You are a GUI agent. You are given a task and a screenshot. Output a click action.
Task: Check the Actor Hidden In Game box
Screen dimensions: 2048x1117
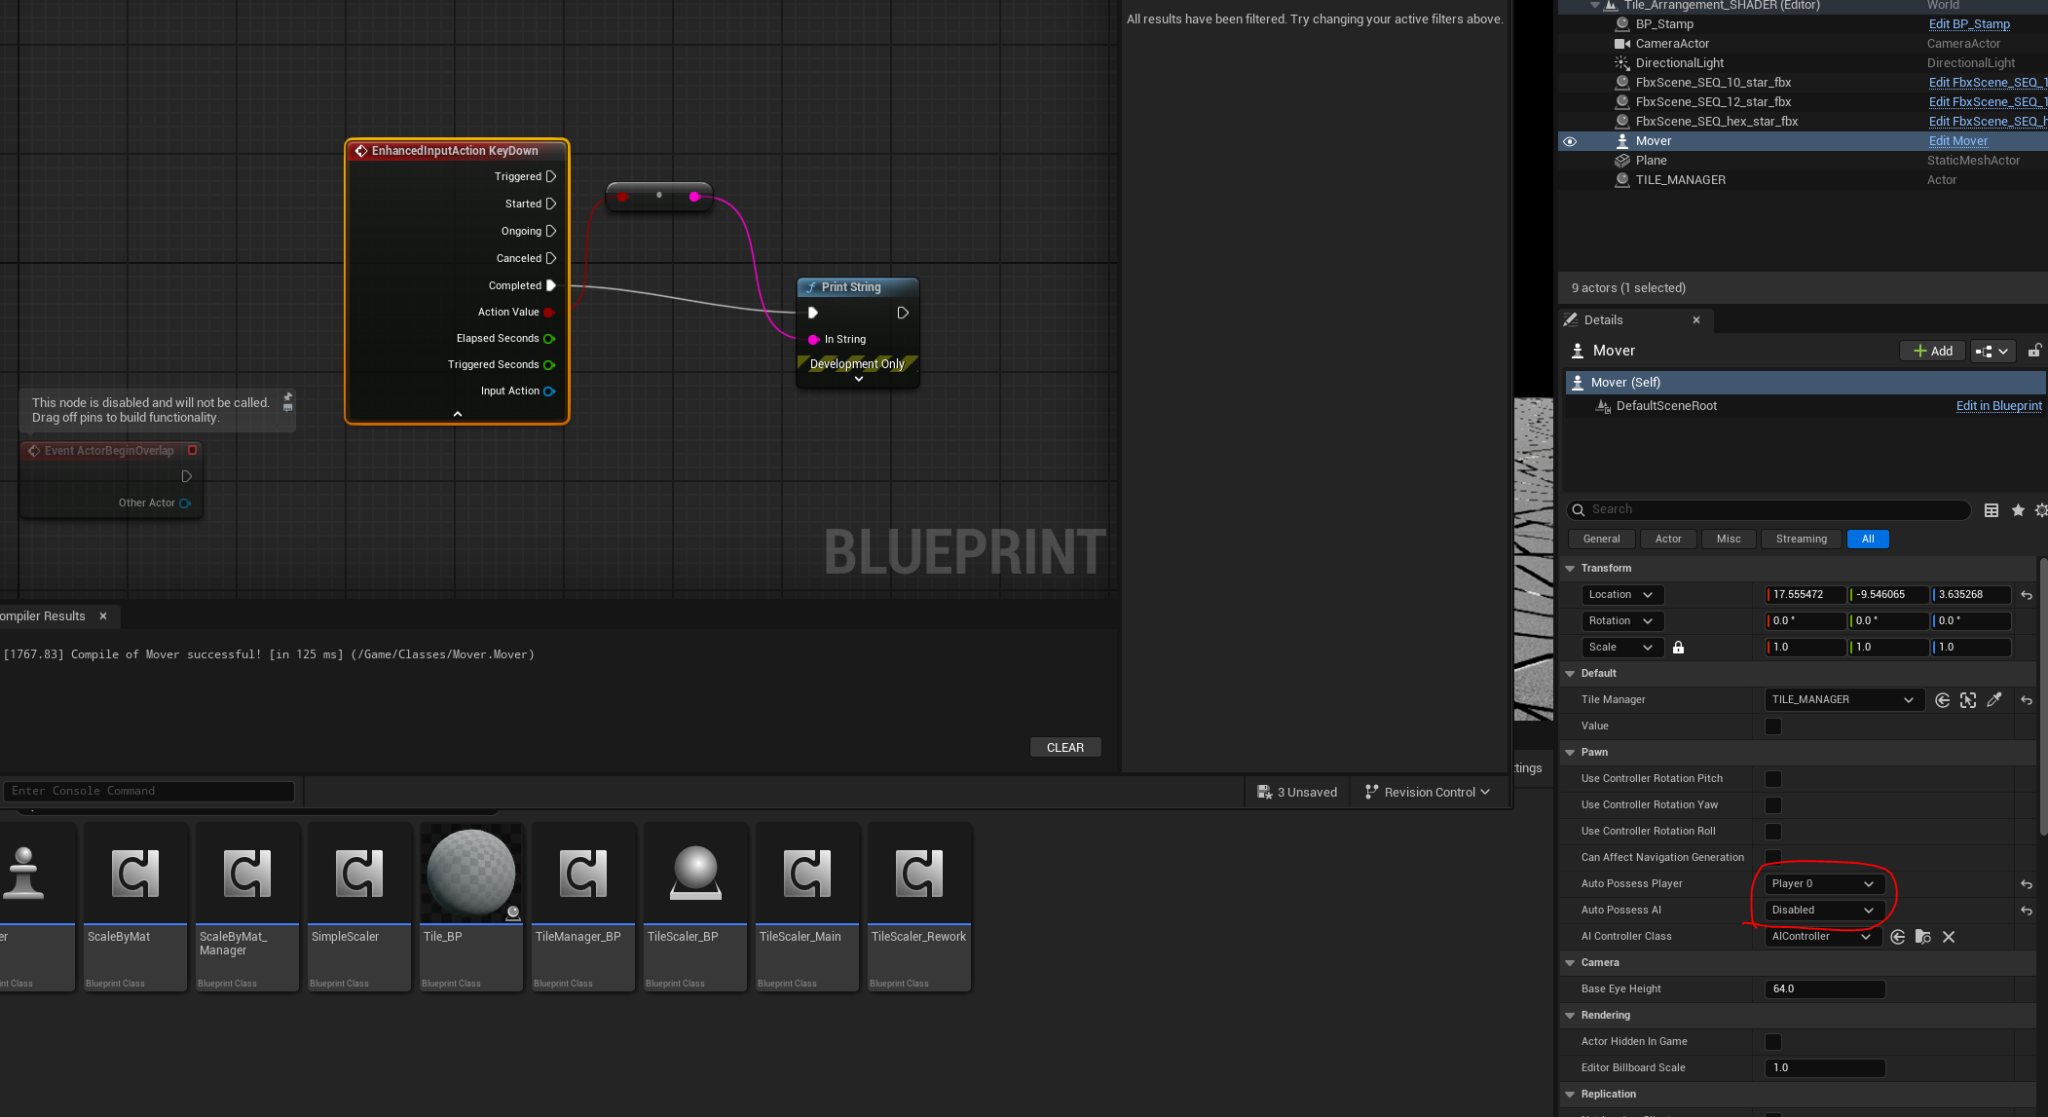tap(1773, 1042)
